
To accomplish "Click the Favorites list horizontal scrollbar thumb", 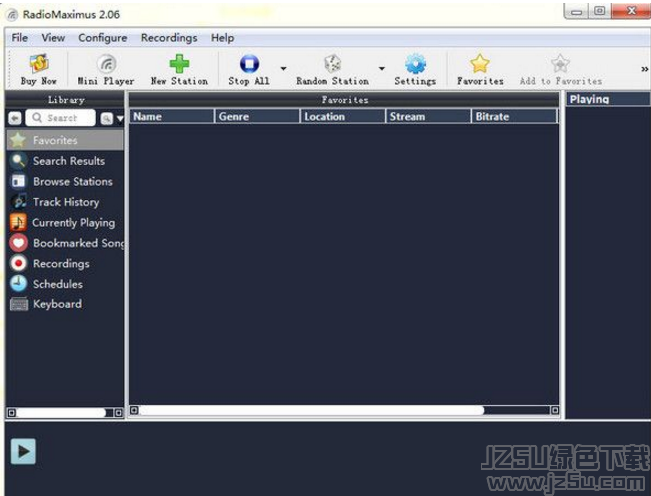I will [312, 410].
